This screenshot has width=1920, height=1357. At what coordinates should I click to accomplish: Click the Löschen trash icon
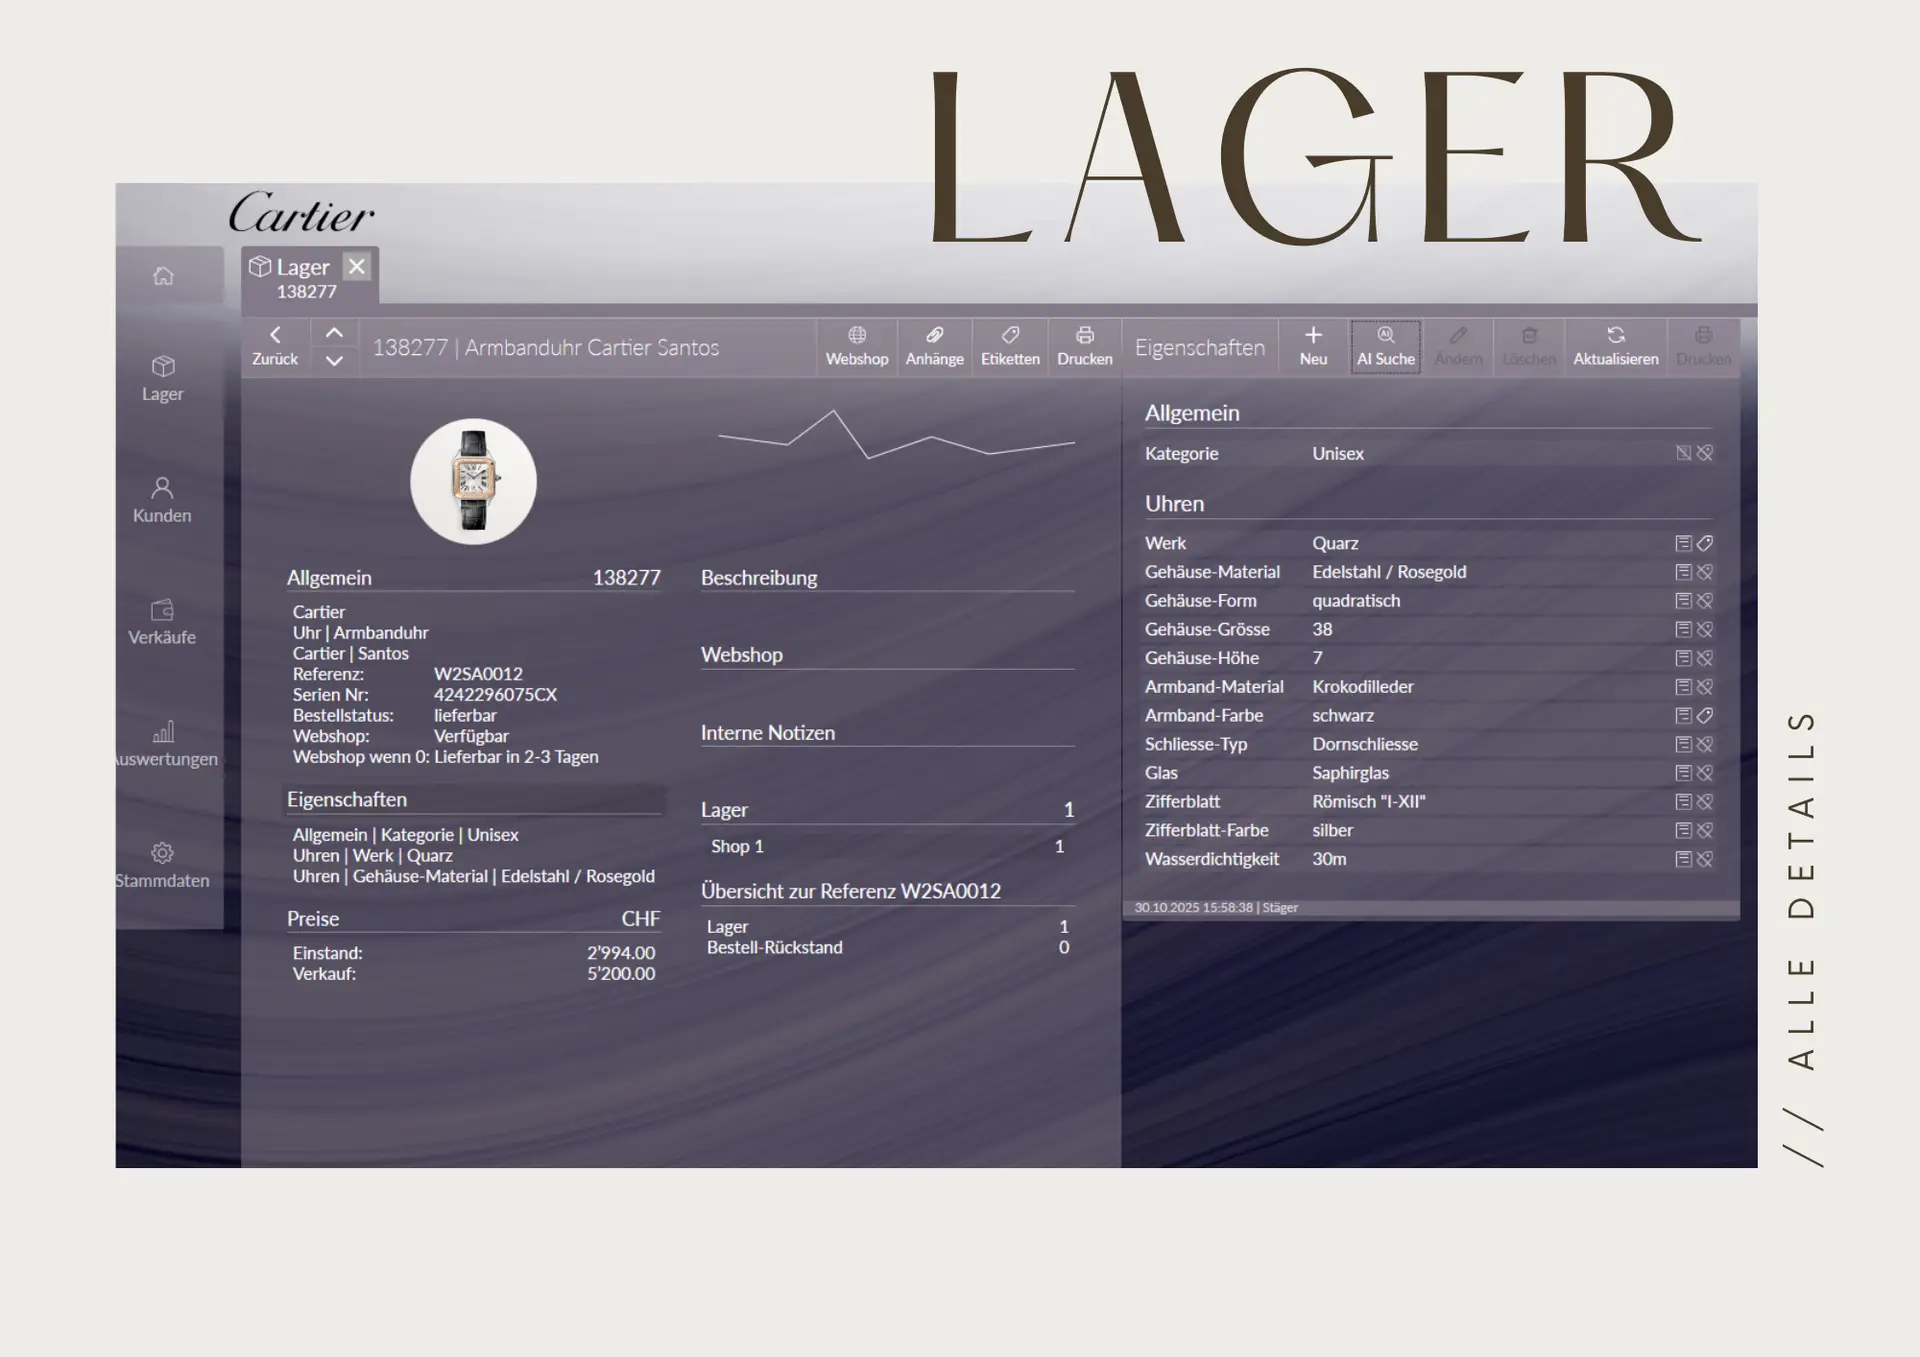[x=1529, y=346]
